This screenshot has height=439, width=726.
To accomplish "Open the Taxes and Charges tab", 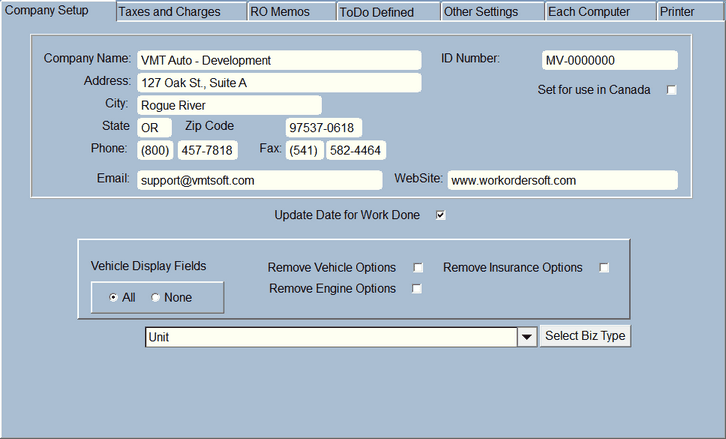I will point(181,12).
